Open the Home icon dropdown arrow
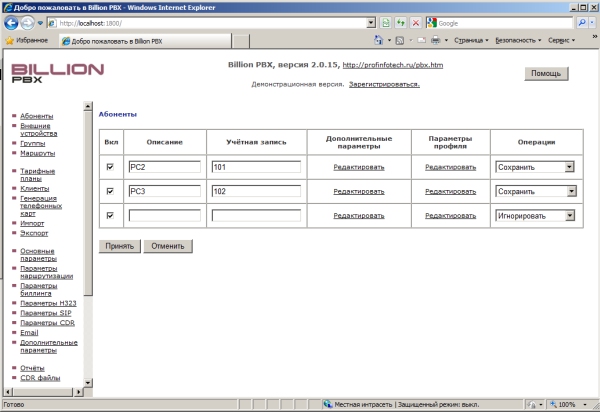600x412 pixels. point(389,40)
